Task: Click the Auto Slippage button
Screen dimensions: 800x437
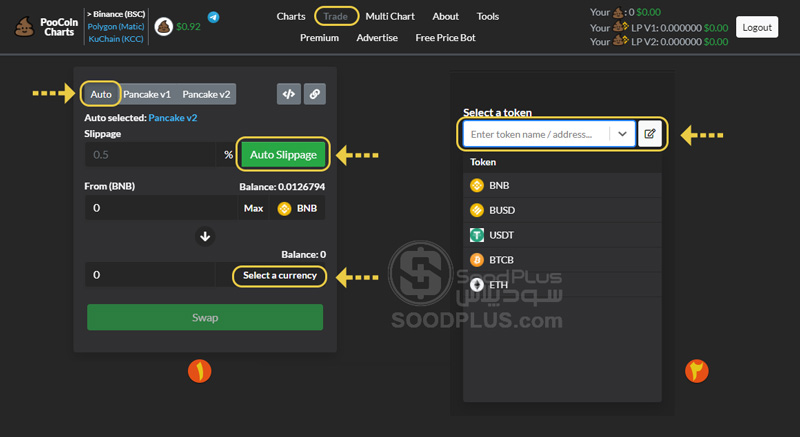Action: 283,155
